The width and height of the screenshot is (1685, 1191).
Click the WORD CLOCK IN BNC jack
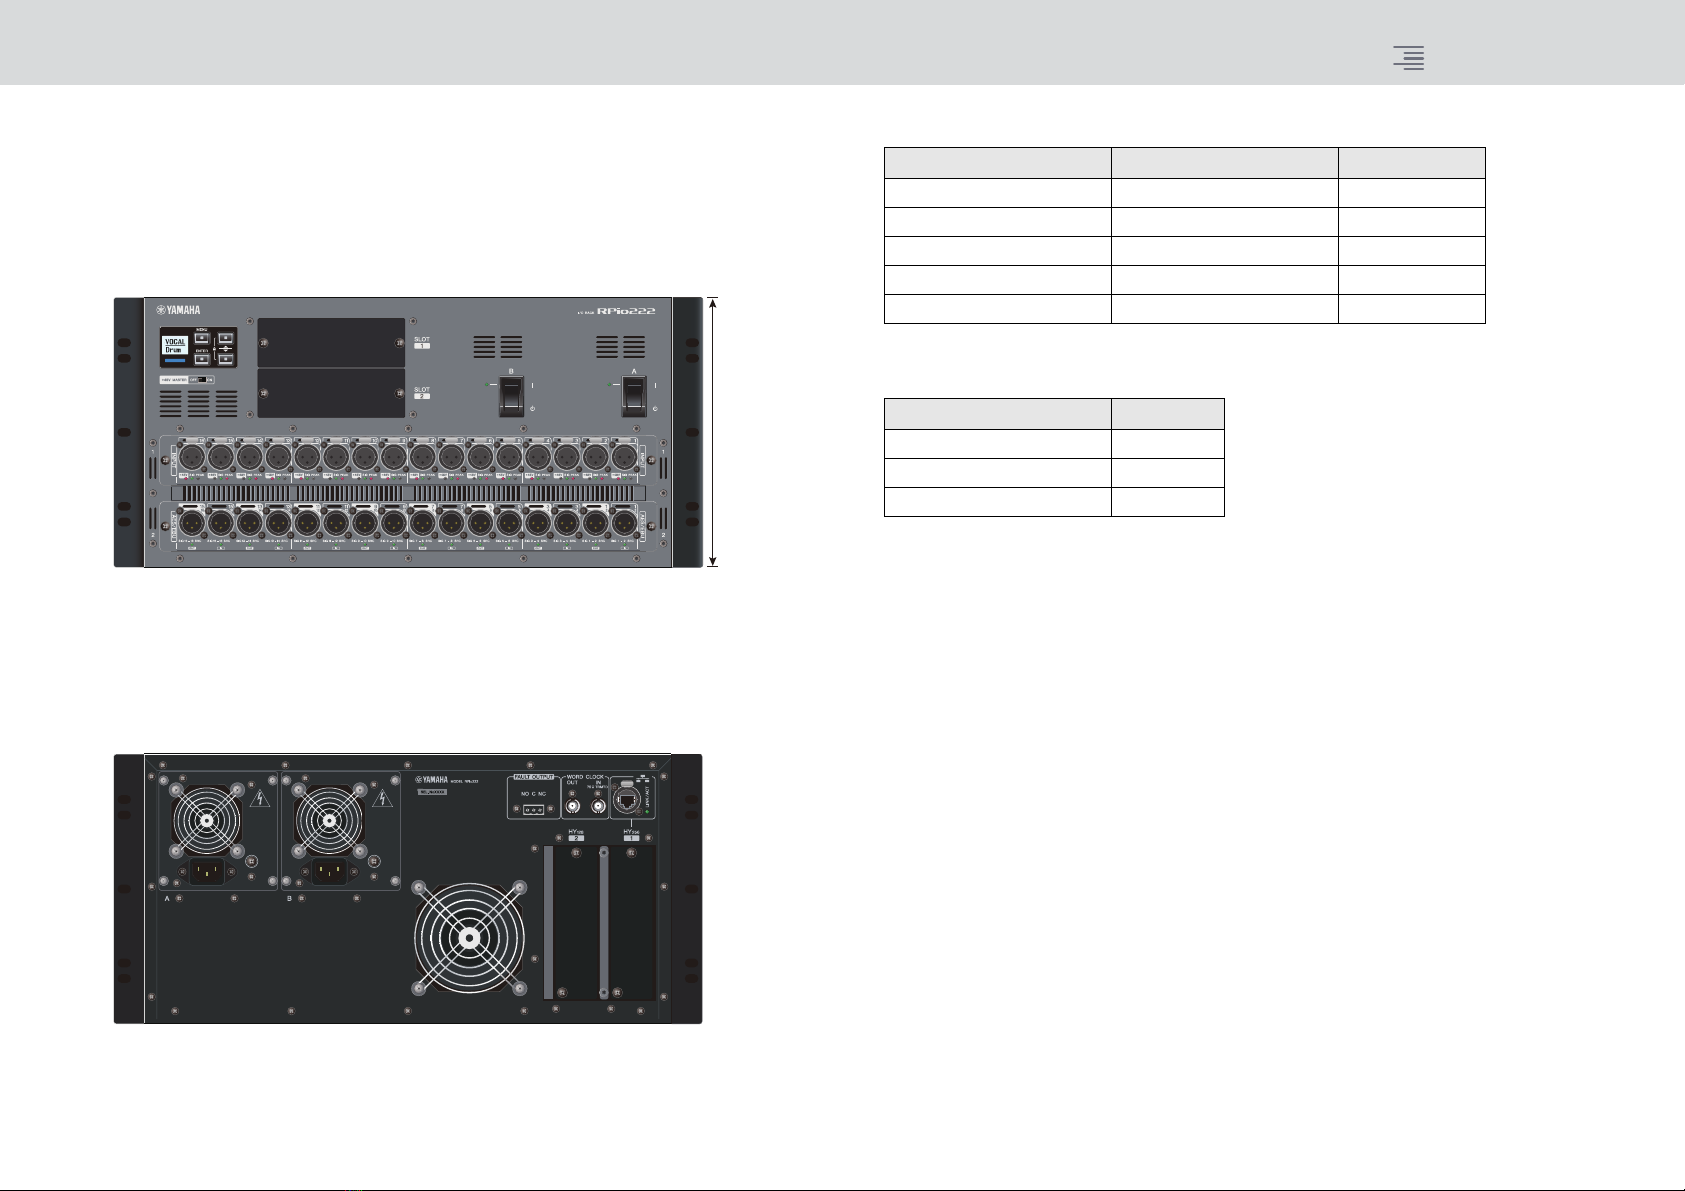598,806
